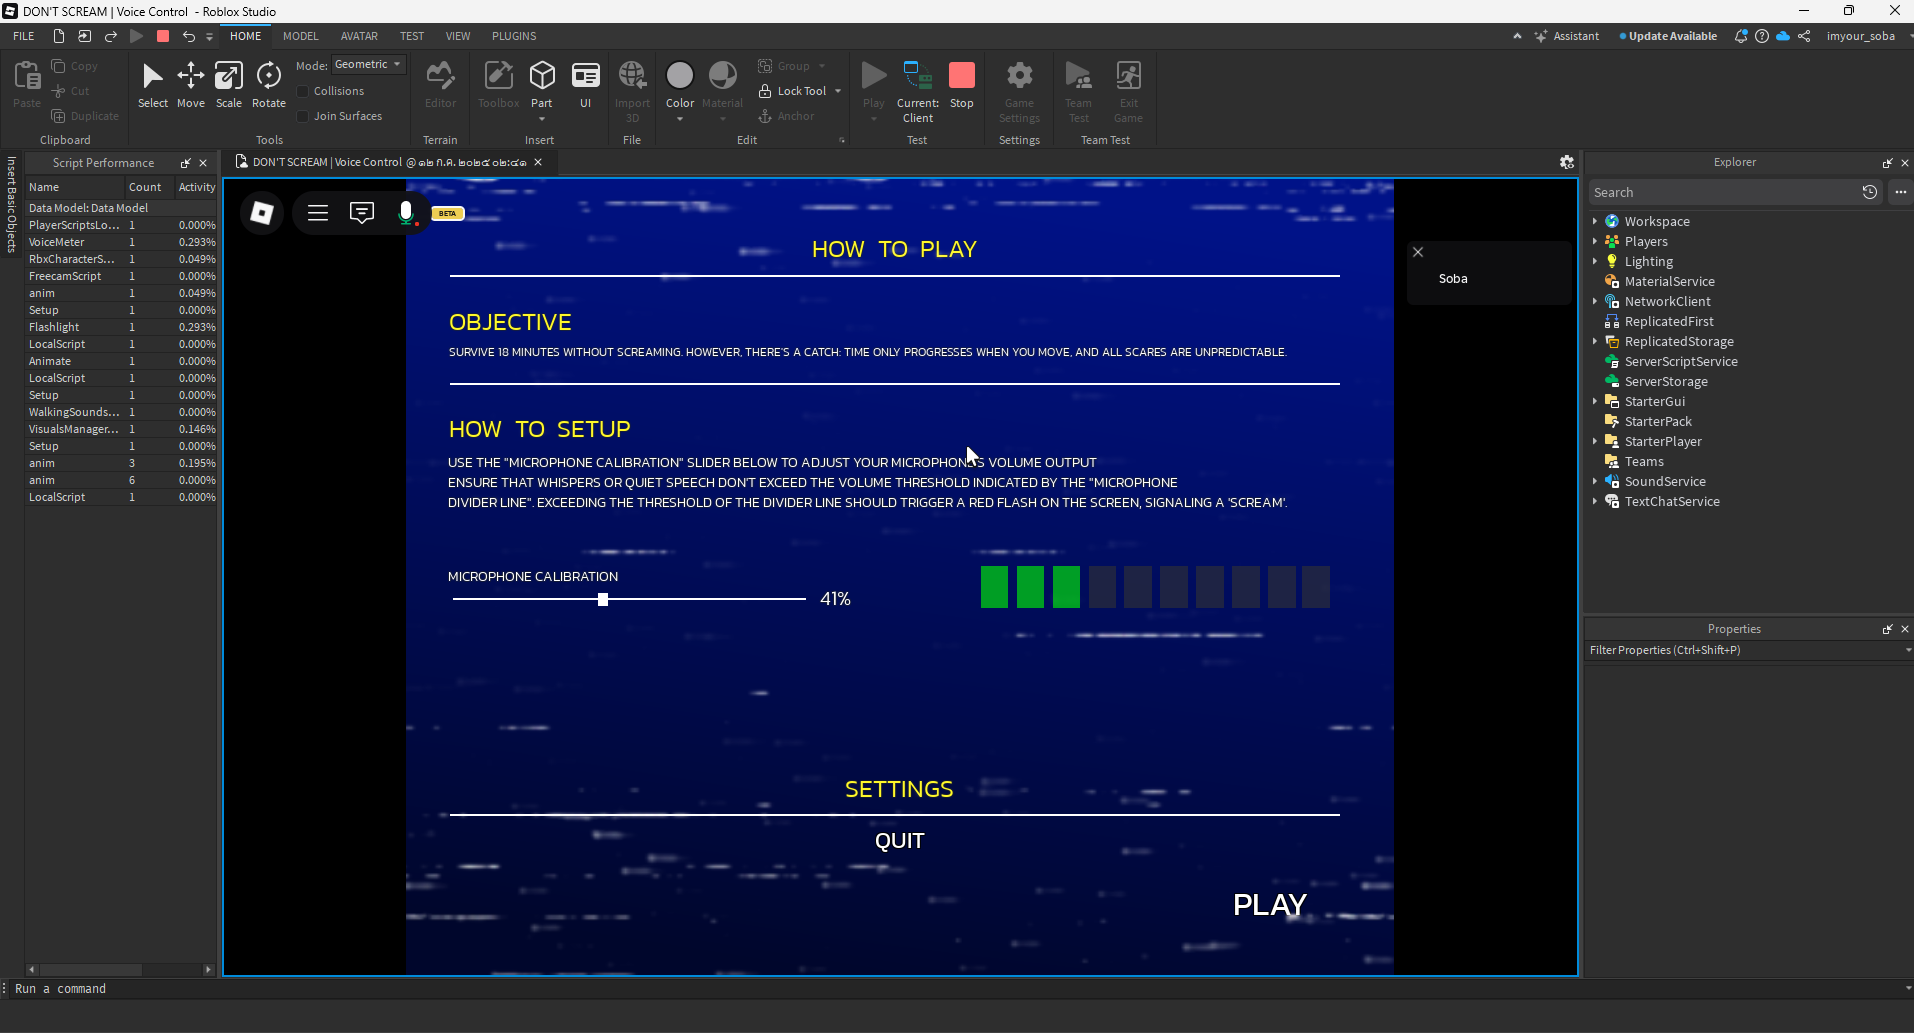Open the Toolbox
1914x1033 pixels.
498,85
